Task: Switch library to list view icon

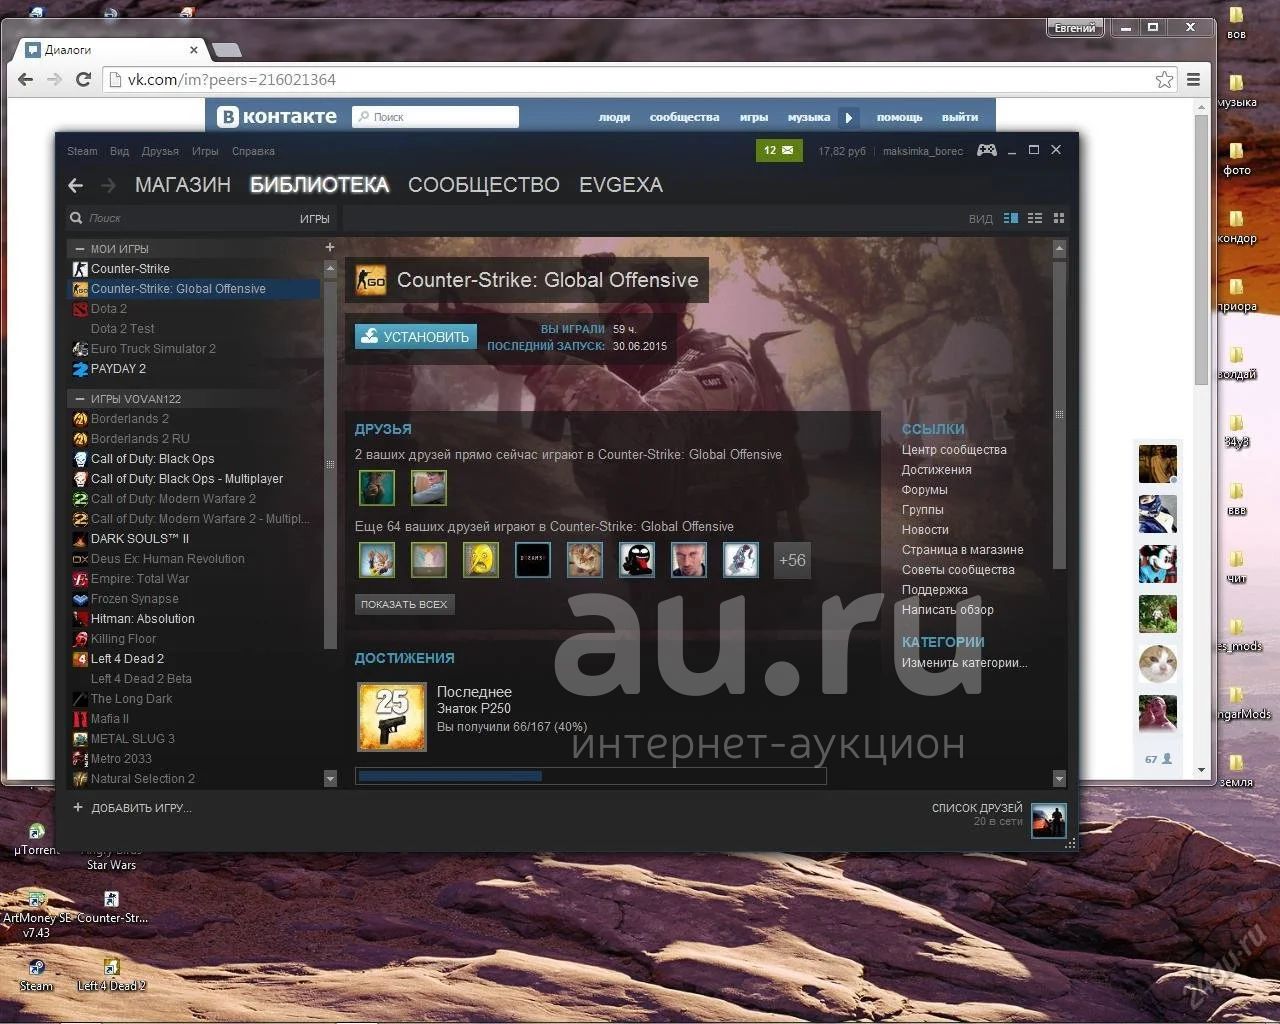Action: [1035, 218]
